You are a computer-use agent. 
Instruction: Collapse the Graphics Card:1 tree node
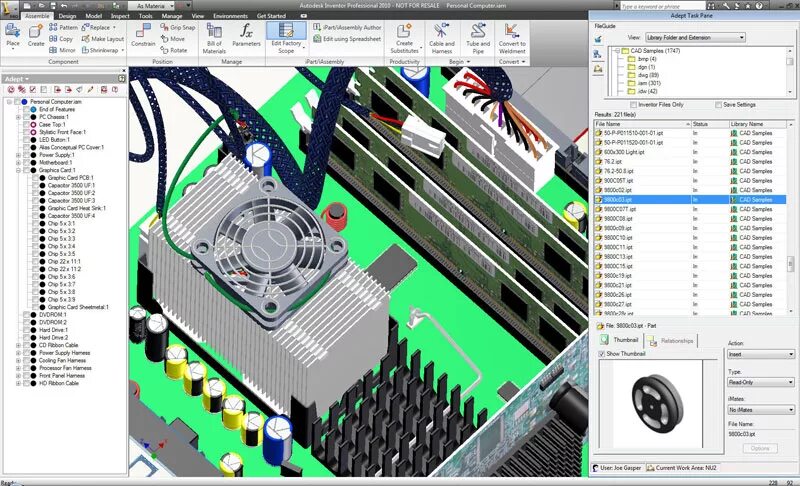18,170
